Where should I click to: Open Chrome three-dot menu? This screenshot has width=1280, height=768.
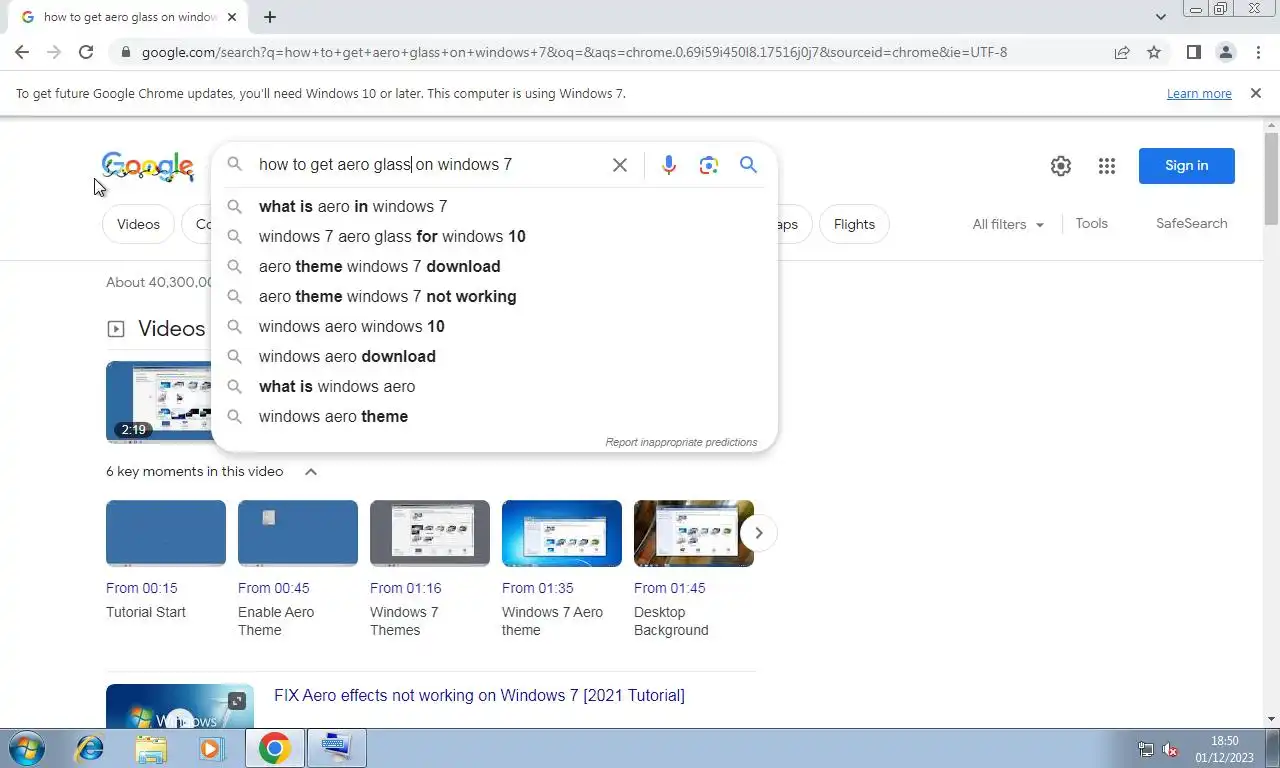pos(1258,52)
